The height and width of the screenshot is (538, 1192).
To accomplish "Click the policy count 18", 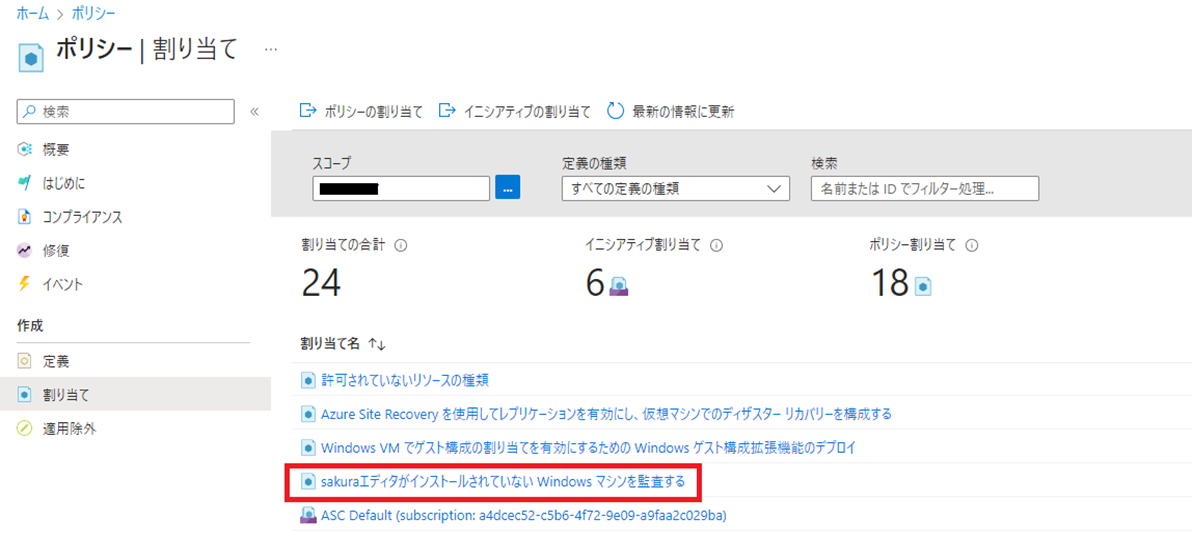I will point(890,283).
